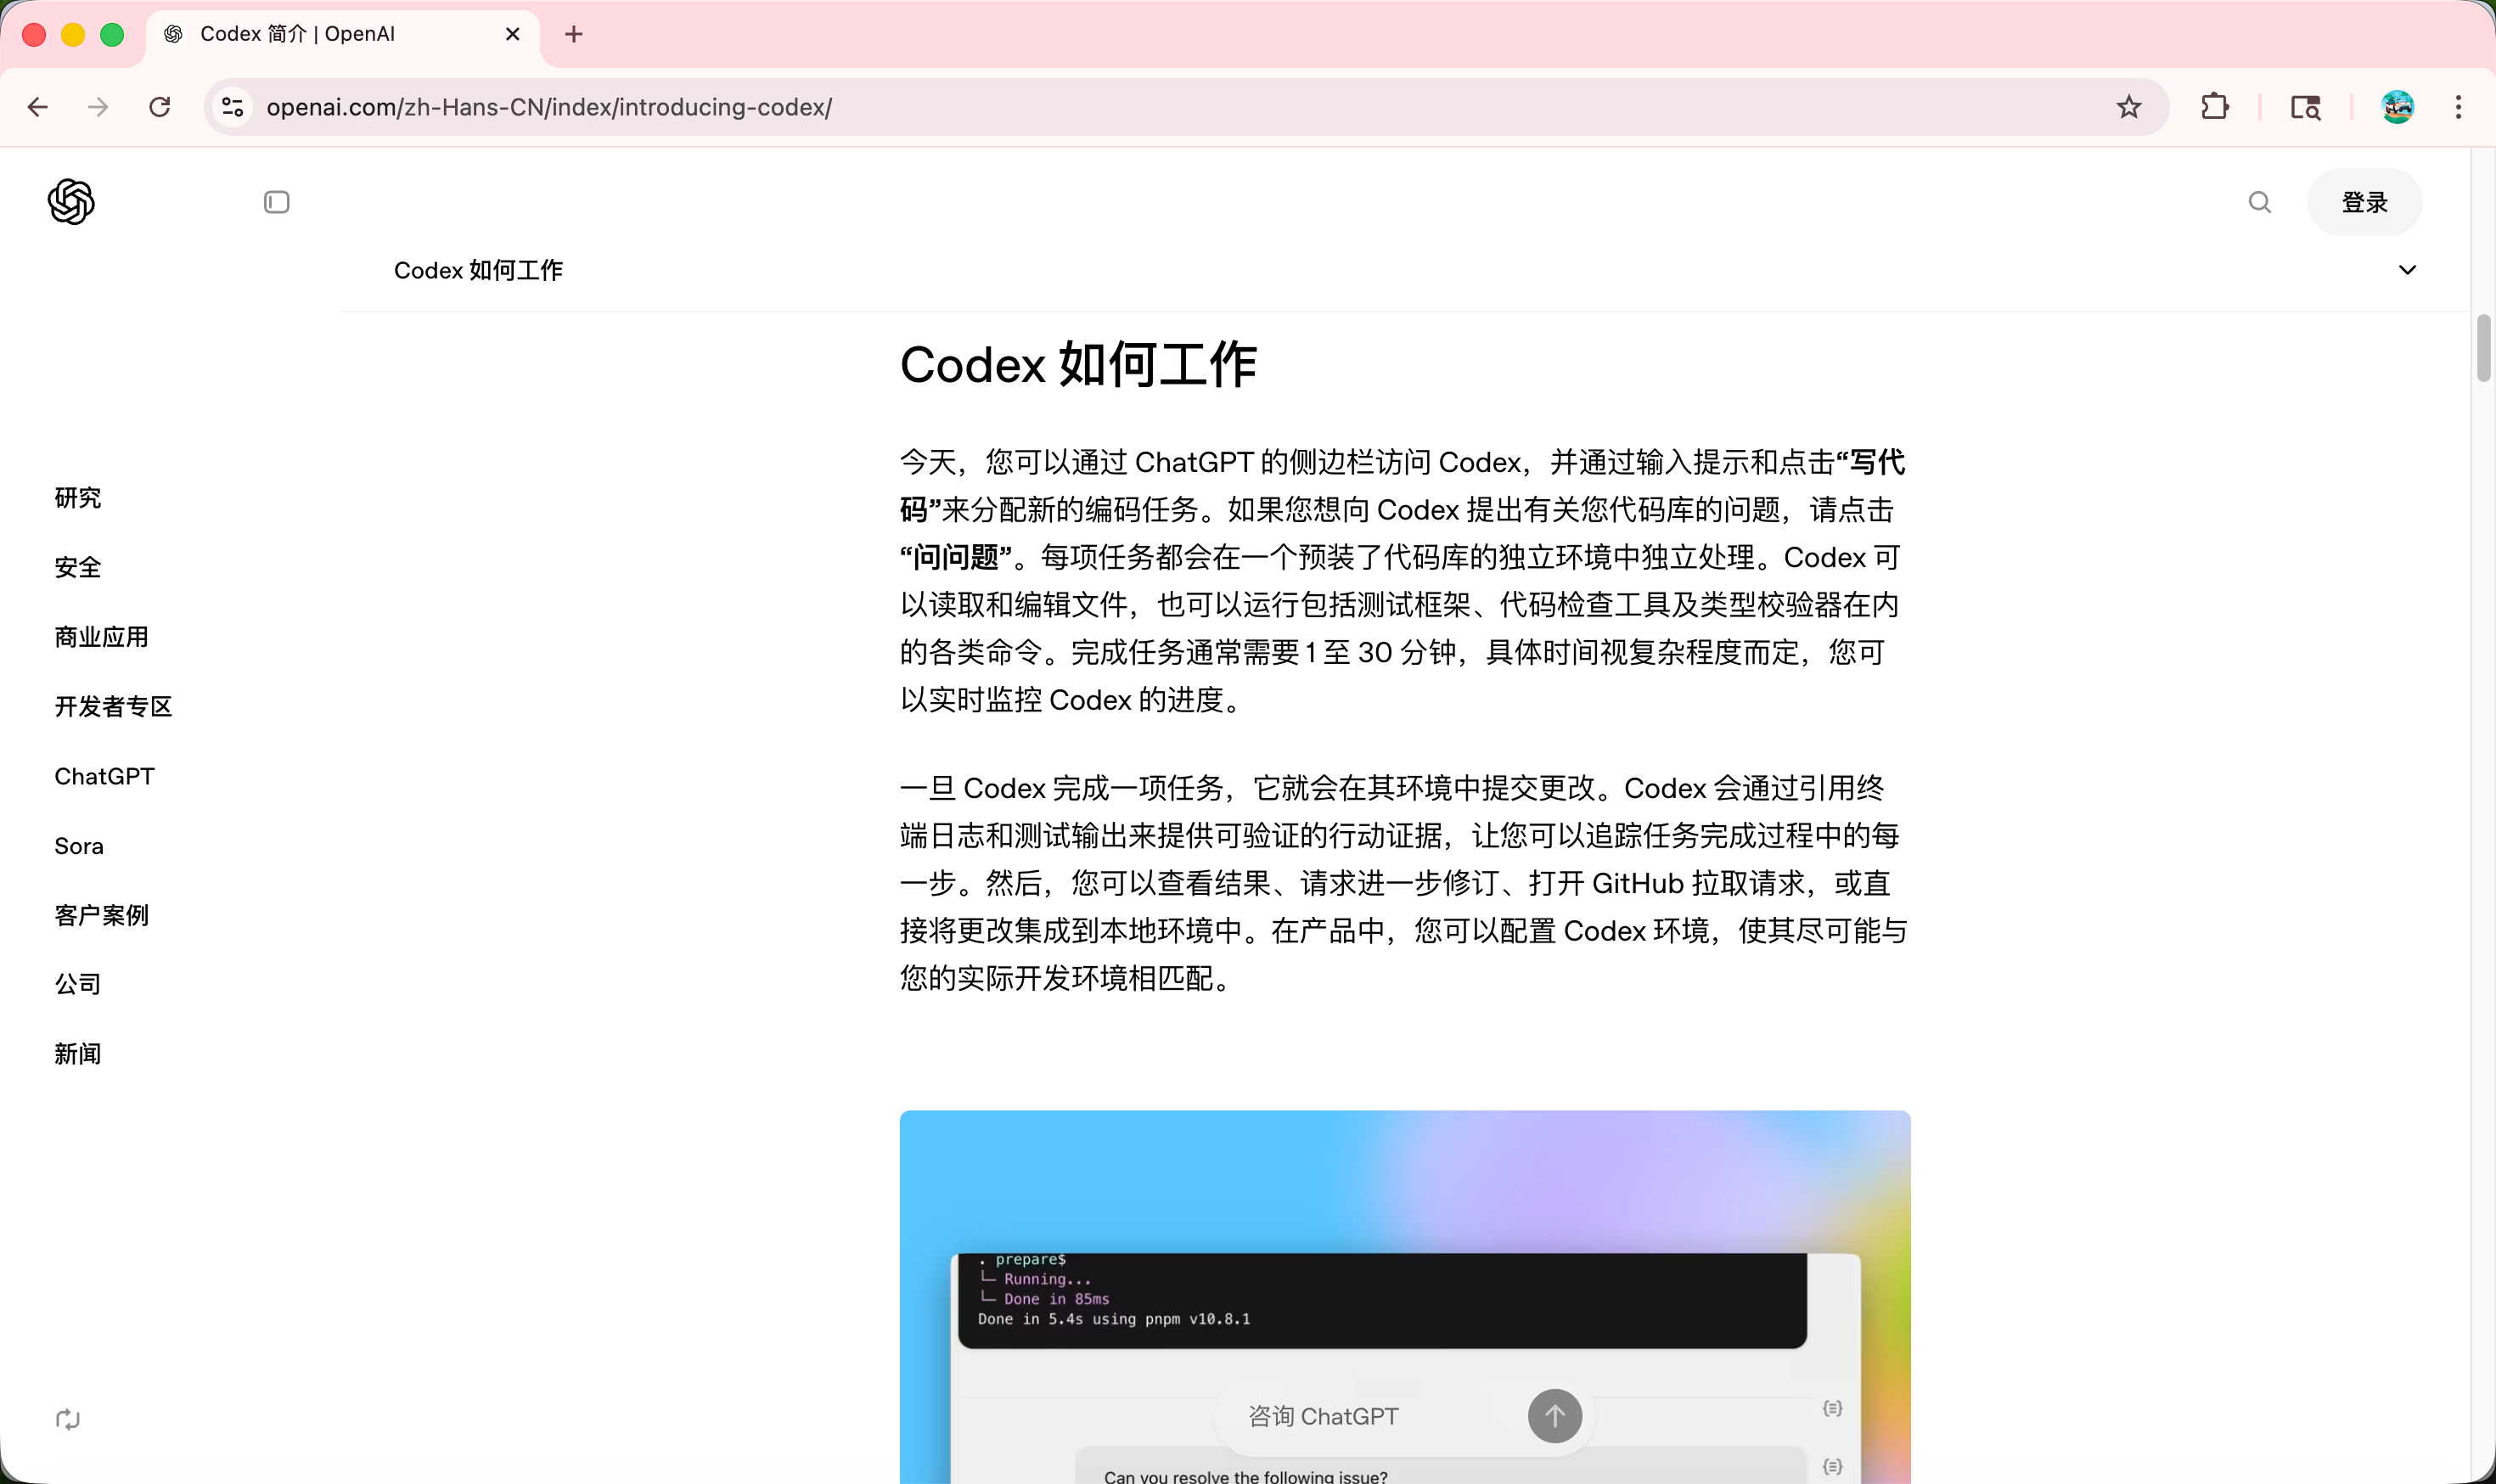This screenshot has width=2496, height=1484.
Task: Open the browser extensions puzzle icon
Action: (2215, 107)
